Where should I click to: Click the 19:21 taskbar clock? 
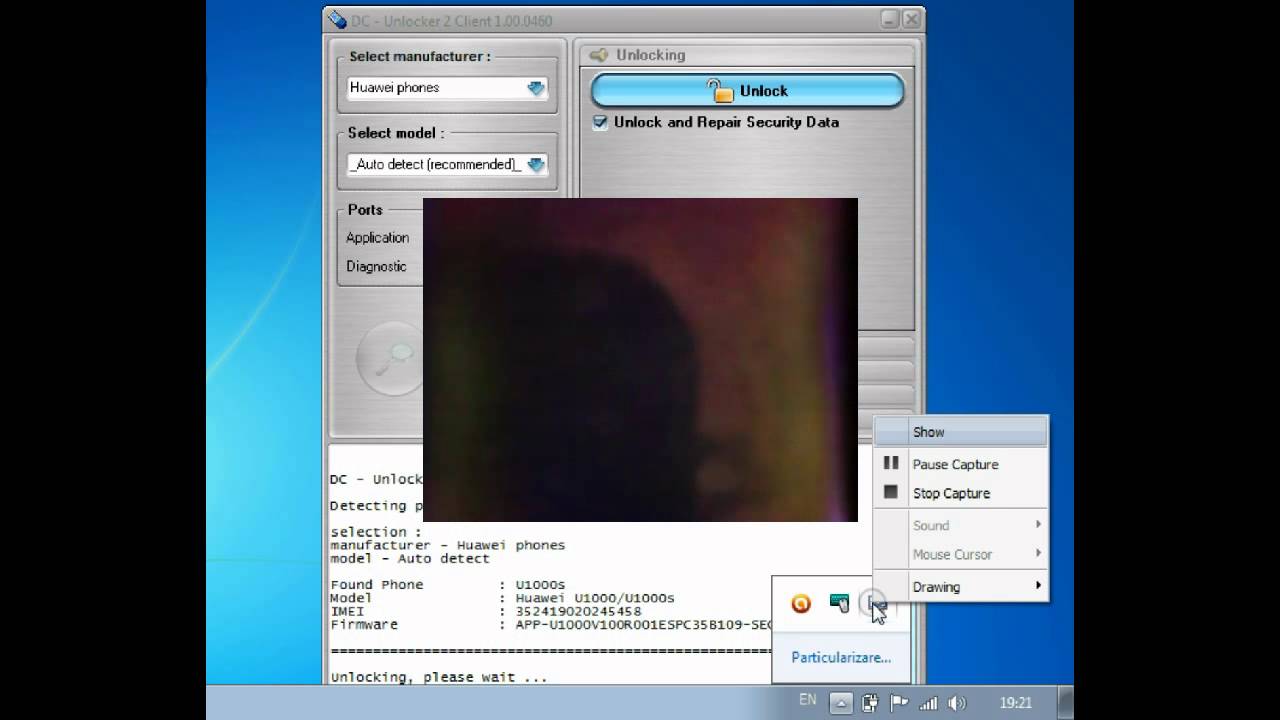click(x=1015, y=703)
